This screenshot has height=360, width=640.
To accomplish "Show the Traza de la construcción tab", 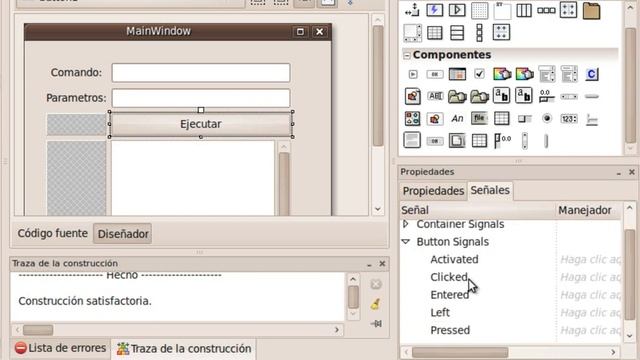I will [x=184, y=349].
